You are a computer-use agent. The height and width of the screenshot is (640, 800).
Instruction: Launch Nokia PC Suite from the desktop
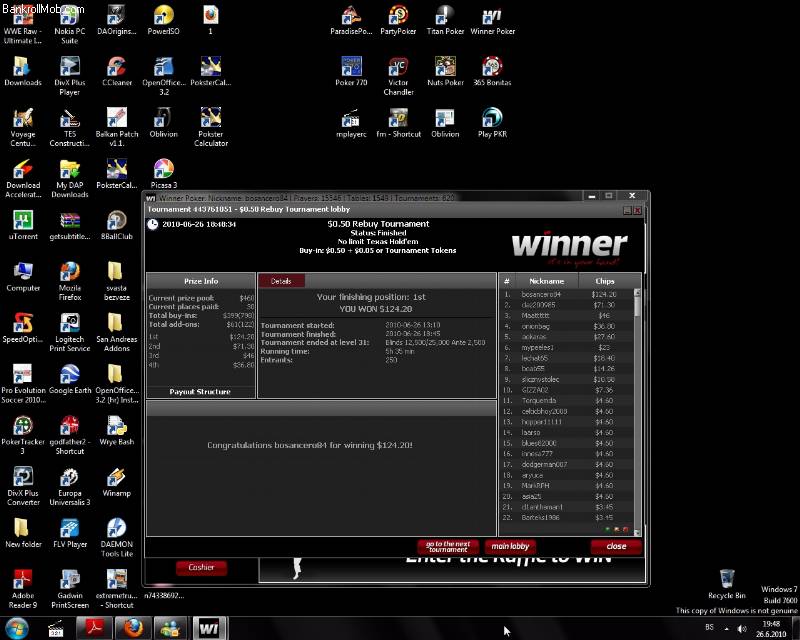pyautogui.click(x=69, y=26)
